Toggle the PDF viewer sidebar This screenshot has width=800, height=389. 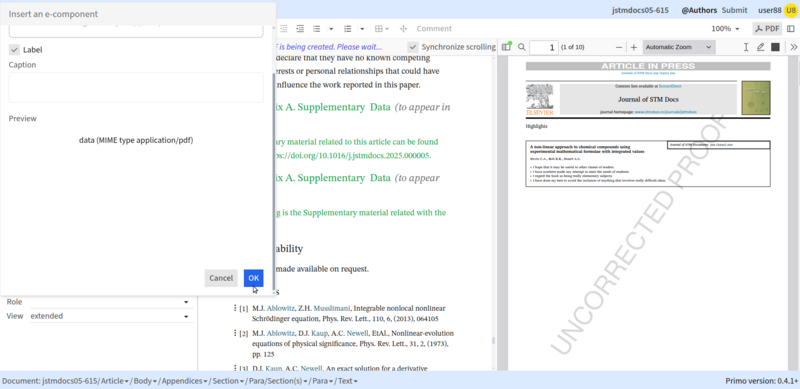click(x=506, y=47)
